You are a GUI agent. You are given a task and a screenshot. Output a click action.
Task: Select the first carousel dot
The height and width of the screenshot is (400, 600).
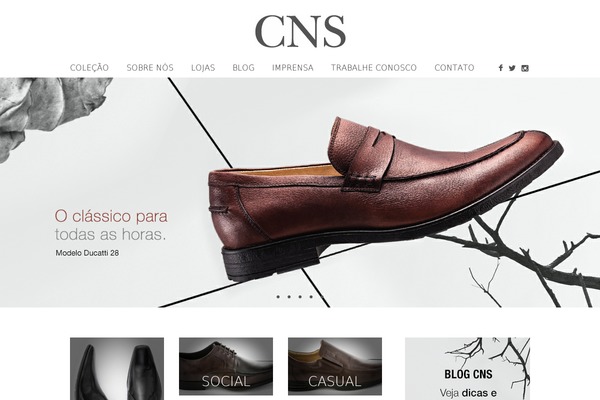tap(278, 297)
